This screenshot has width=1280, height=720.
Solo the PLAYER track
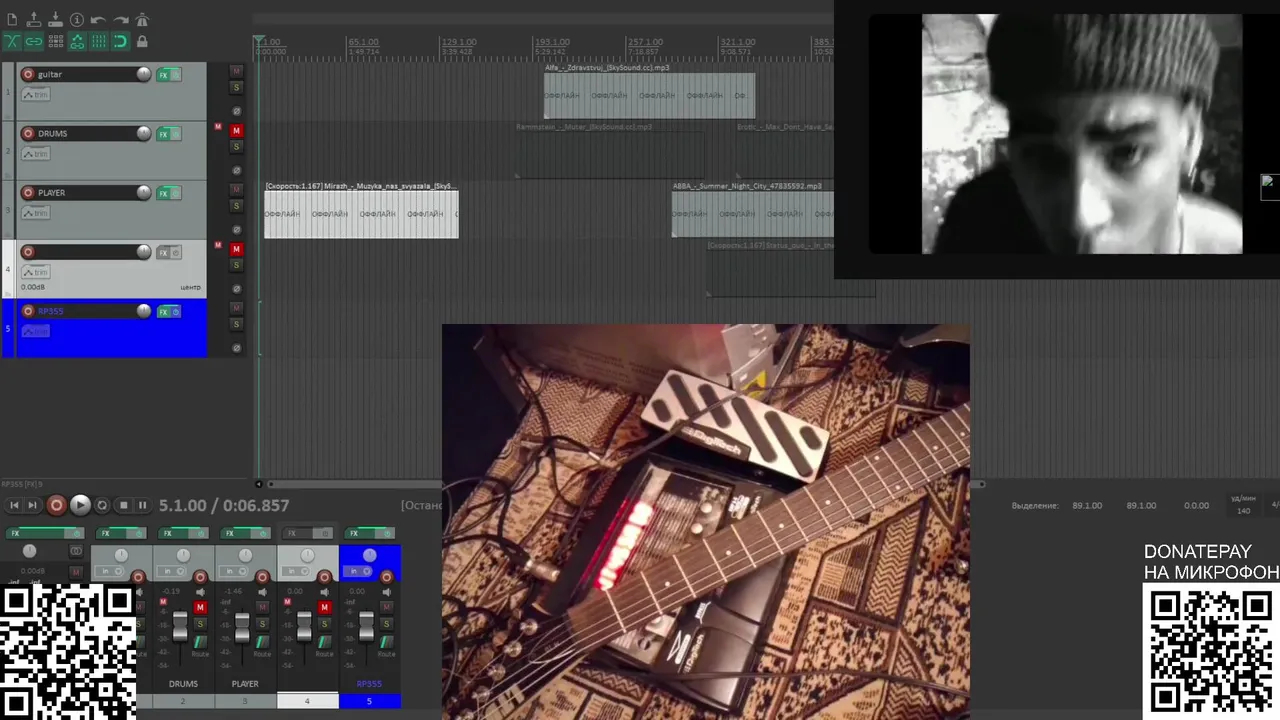237,206
